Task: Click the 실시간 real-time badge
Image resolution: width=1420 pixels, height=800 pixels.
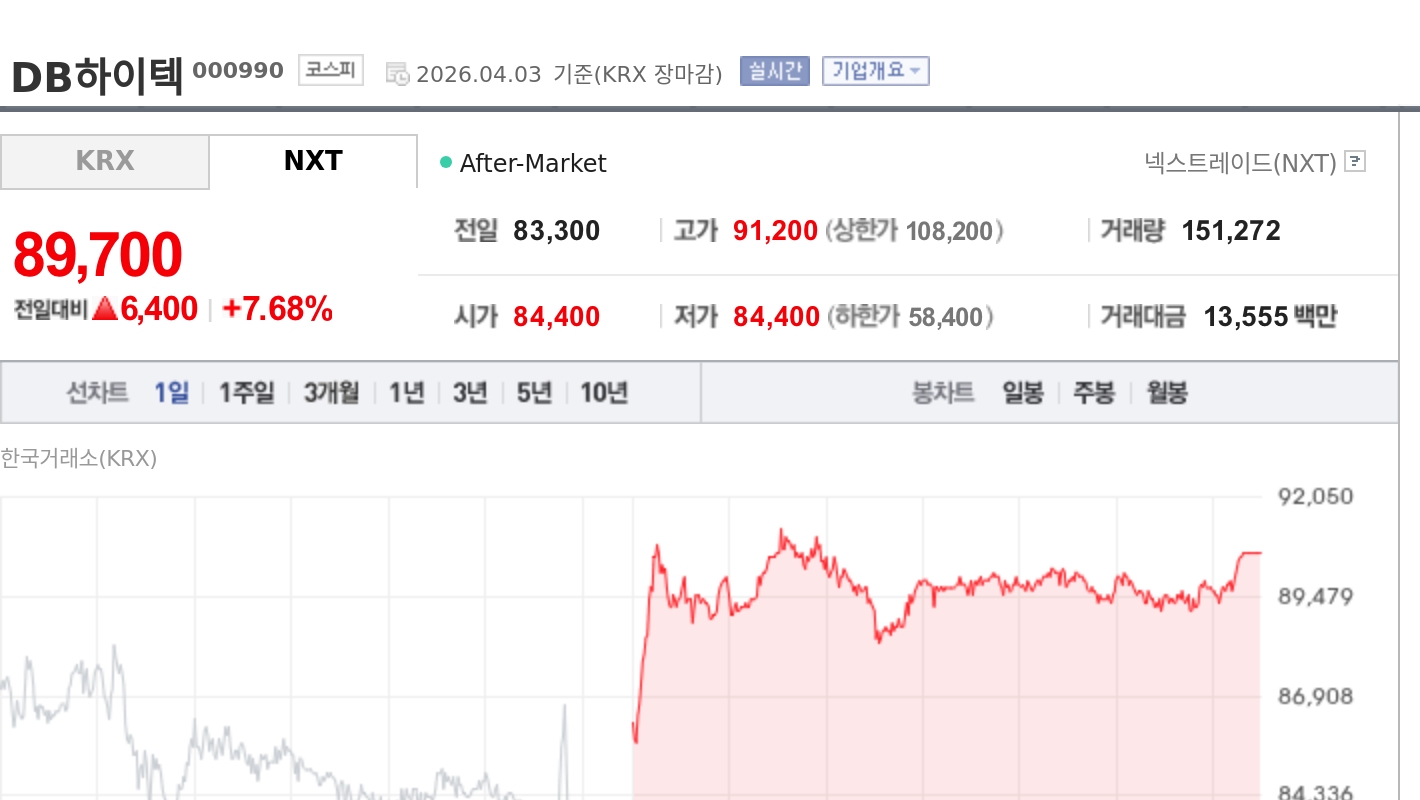Action: [774, 70]
